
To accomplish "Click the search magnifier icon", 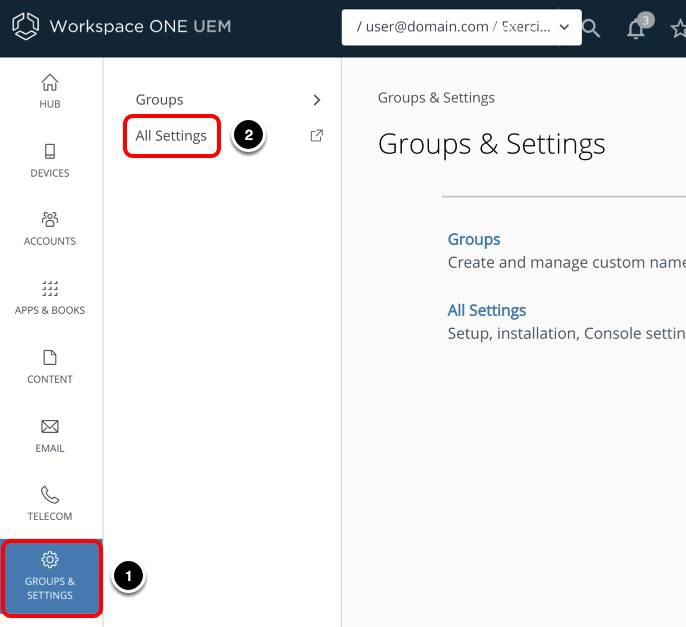I will click(591, 28).
